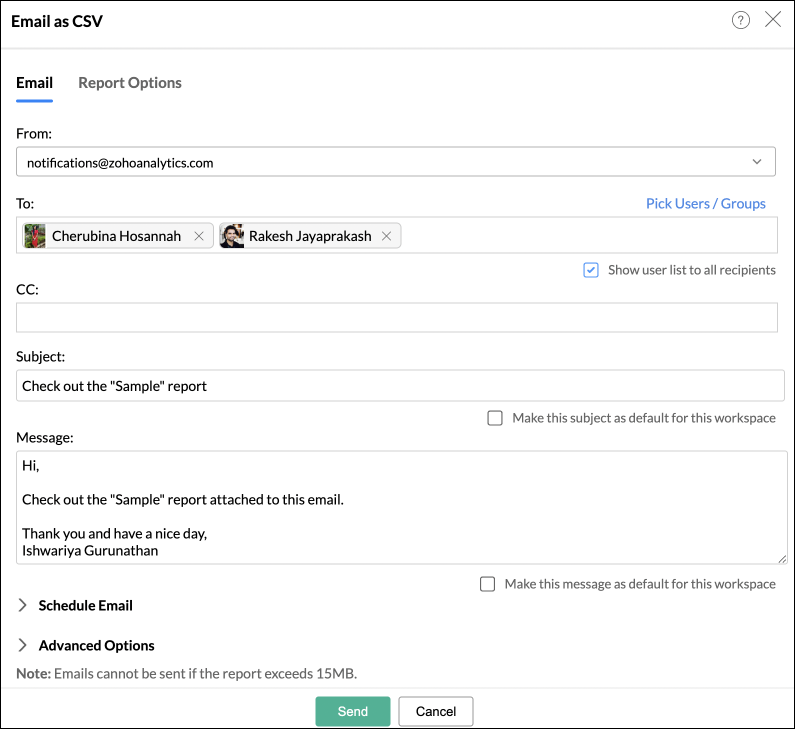Click the help question mark icon

tap(741, 20)
